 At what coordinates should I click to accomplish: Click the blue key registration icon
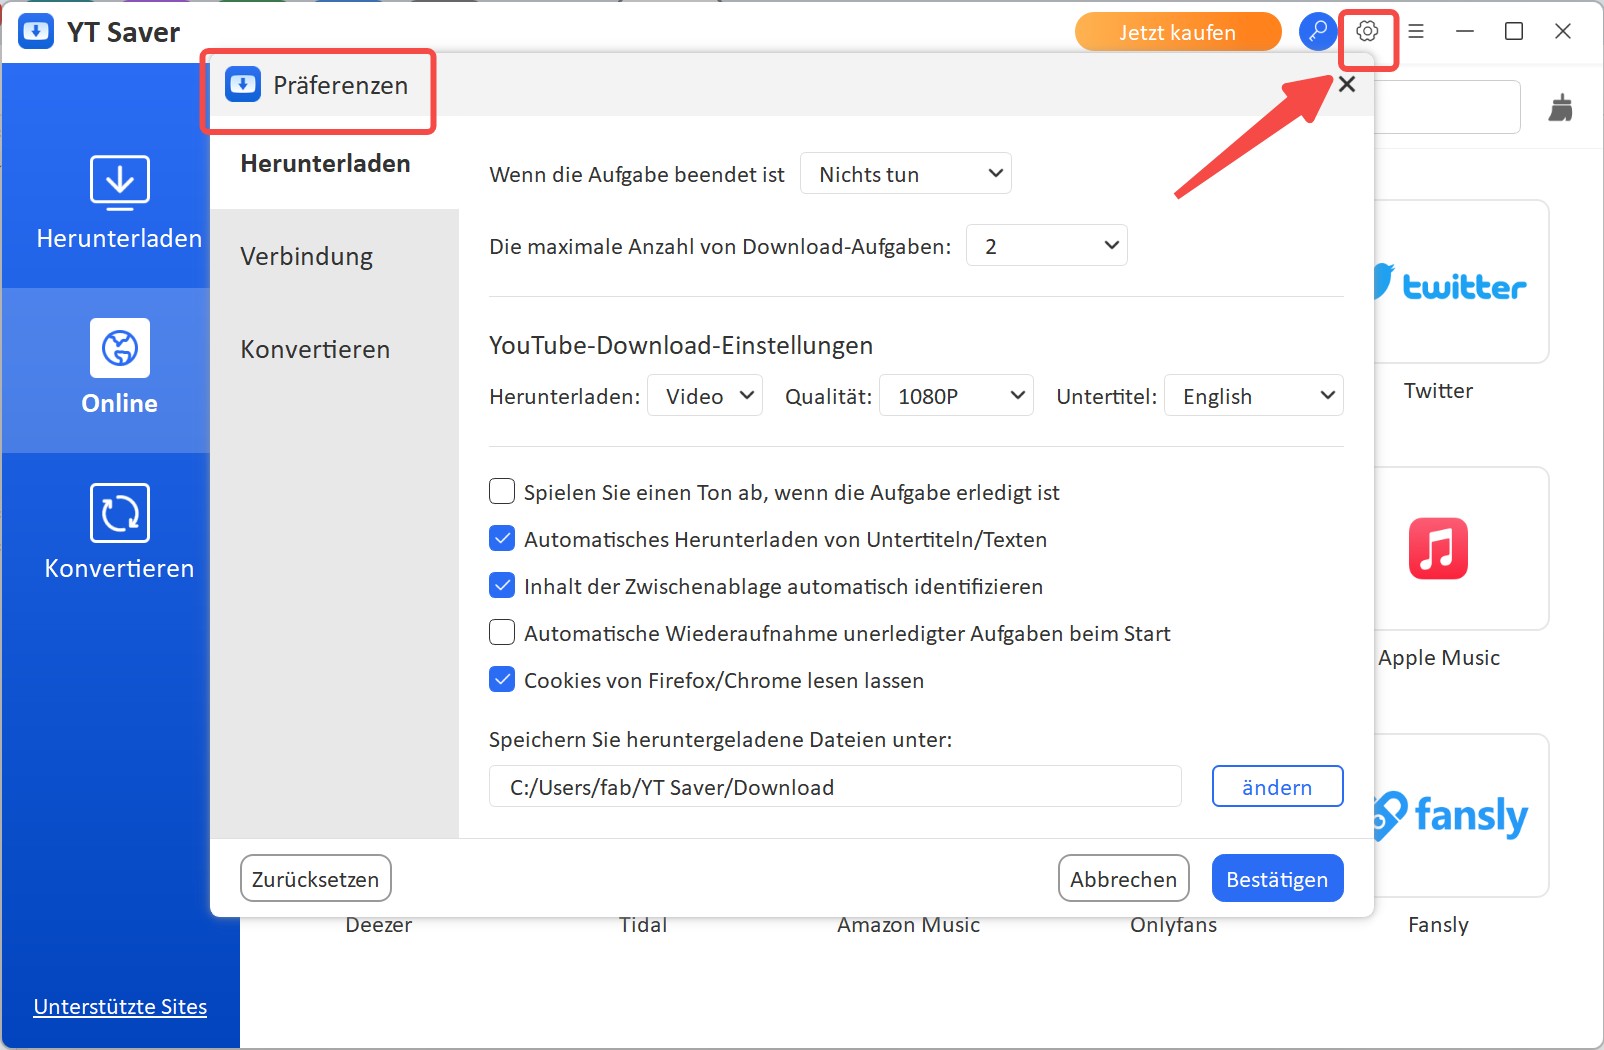pos(1318,31)
